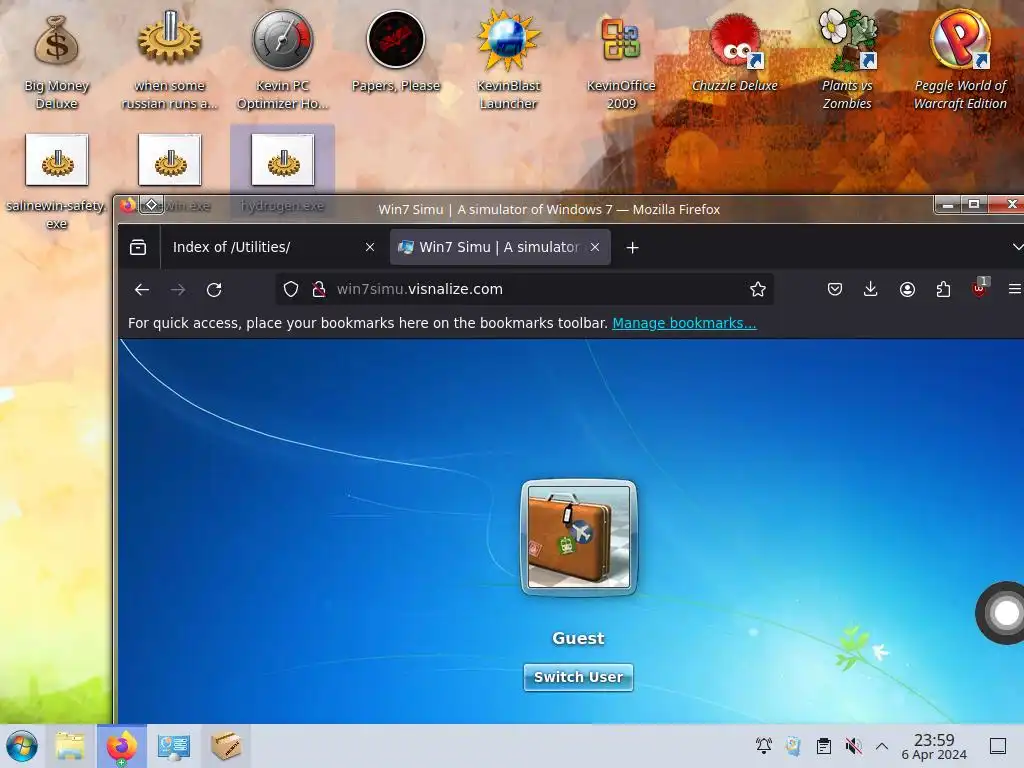Screen dimensions: 1024x768
Task: Open Big Money Deluxe desktop icon
Action: point(57,61)
